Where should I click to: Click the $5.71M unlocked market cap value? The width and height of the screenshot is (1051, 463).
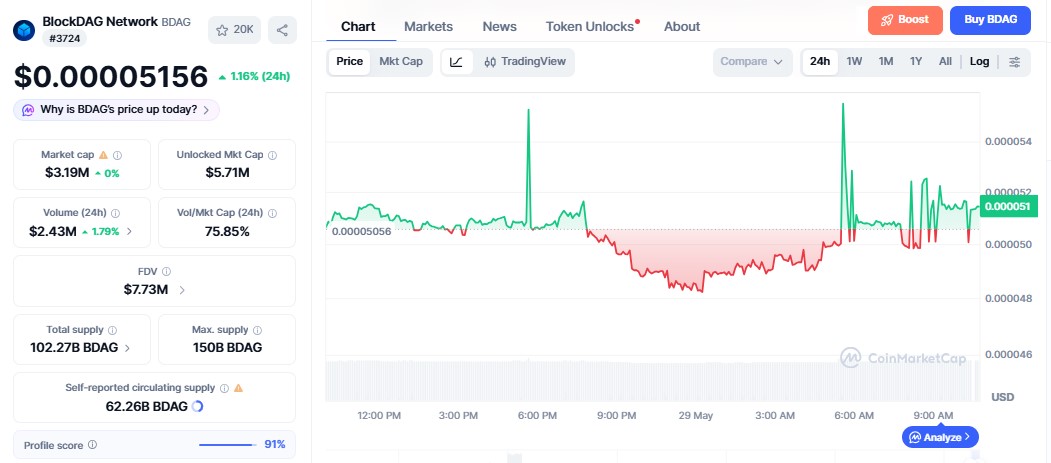227,173
